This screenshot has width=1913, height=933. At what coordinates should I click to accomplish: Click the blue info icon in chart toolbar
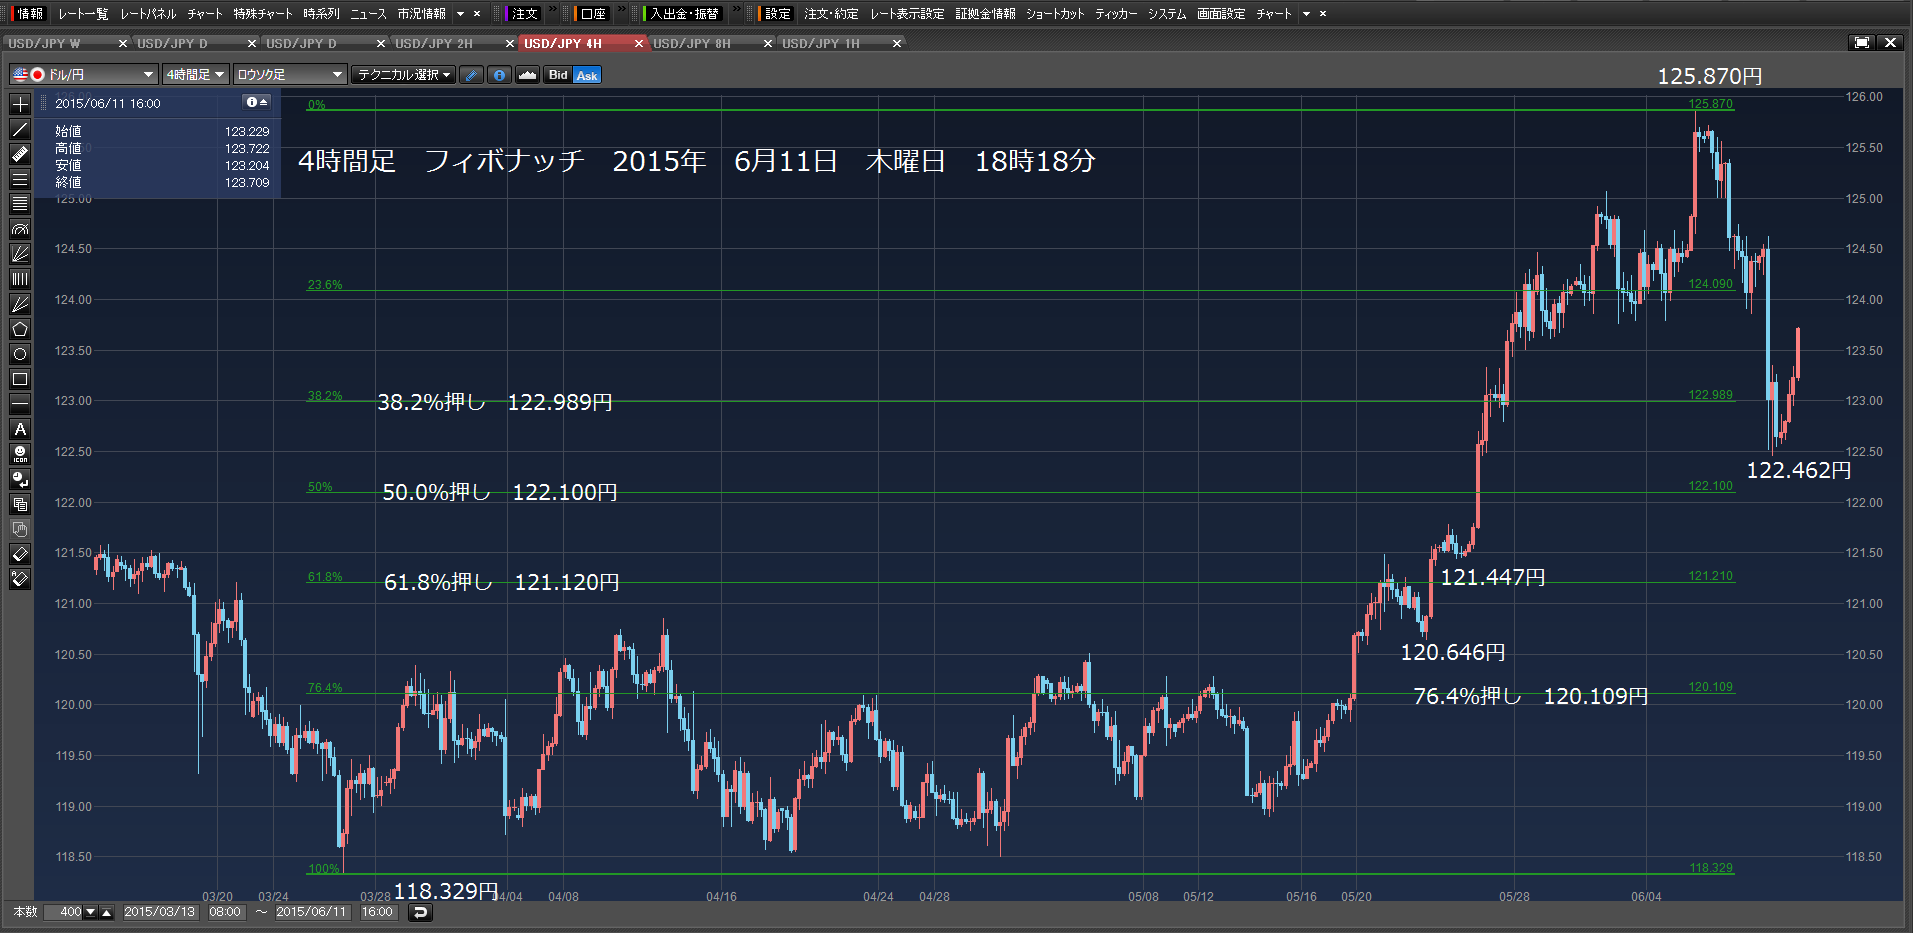(x=500, y=75)
